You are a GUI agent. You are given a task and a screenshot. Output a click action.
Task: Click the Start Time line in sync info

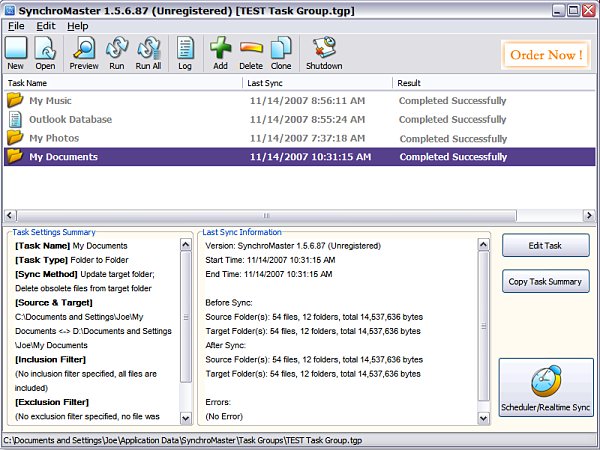(270, 260)
